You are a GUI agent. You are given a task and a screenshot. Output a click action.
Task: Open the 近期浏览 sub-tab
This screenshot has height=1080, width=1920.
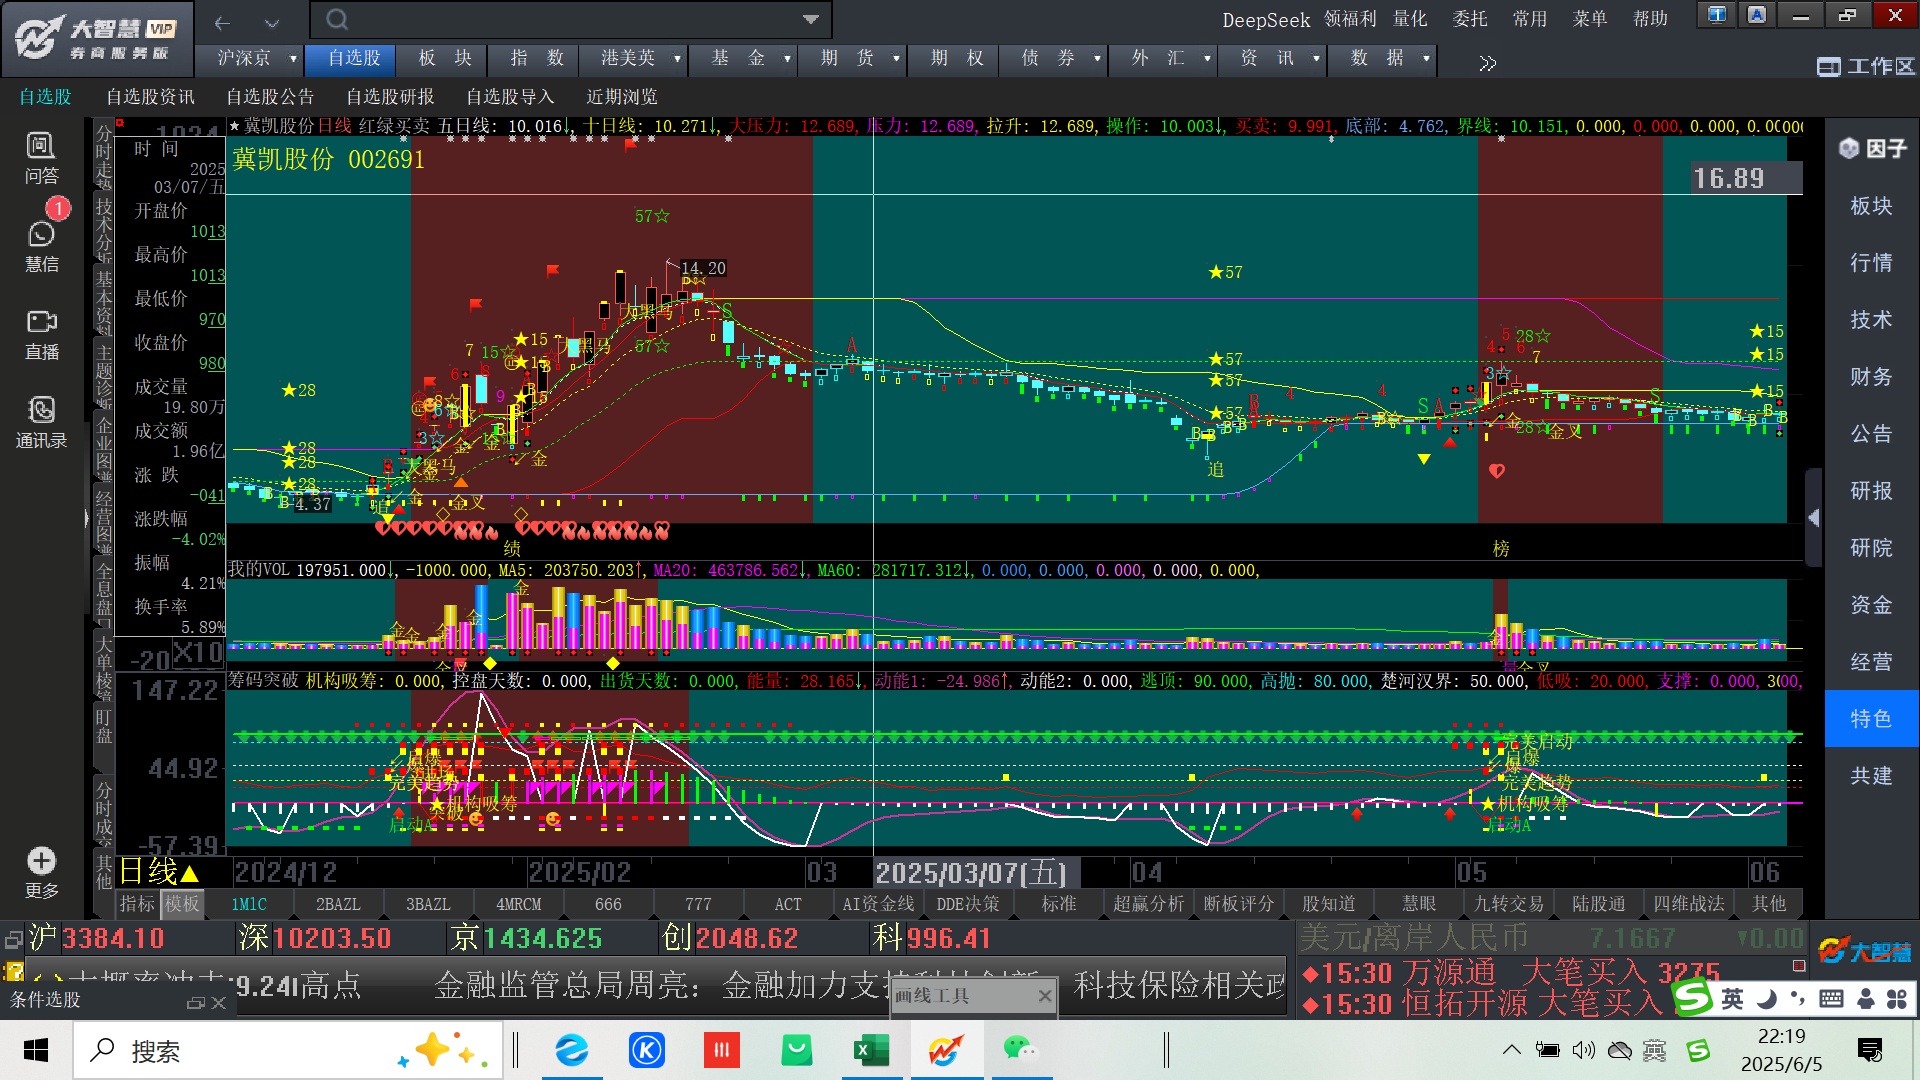coord(622,97)
